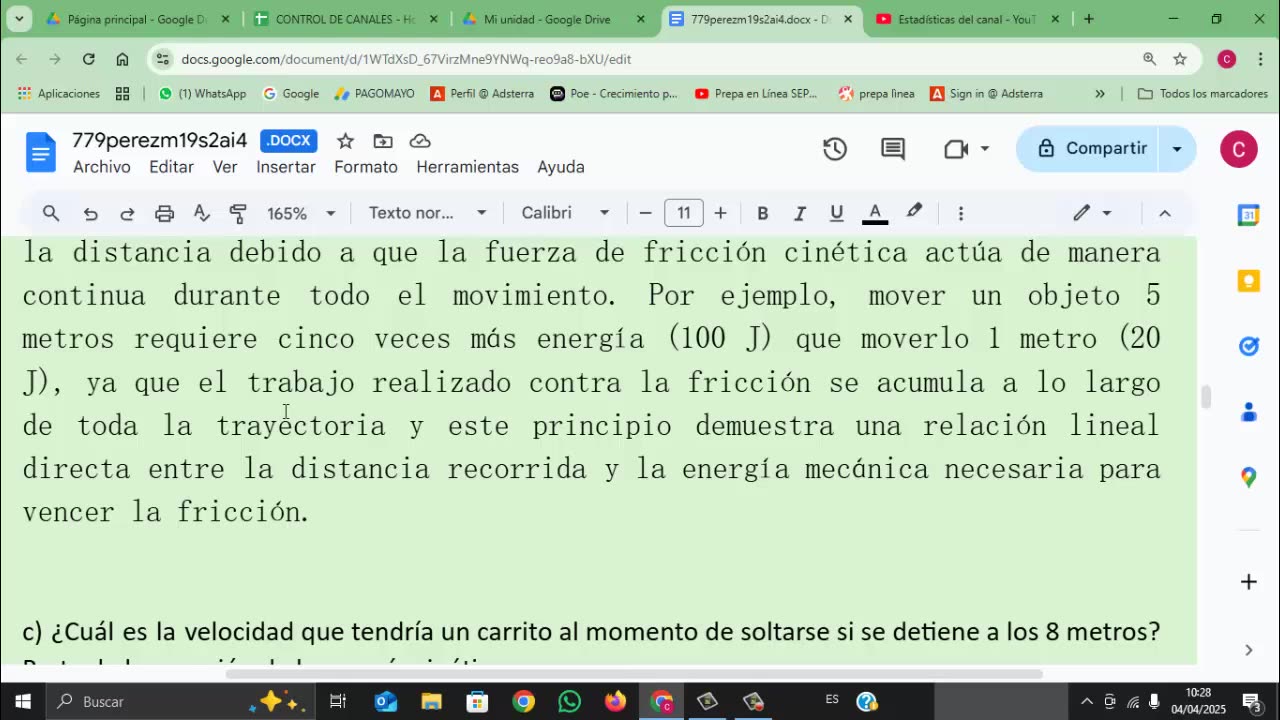Toggle bold formatting

click(x=762, y=213)
